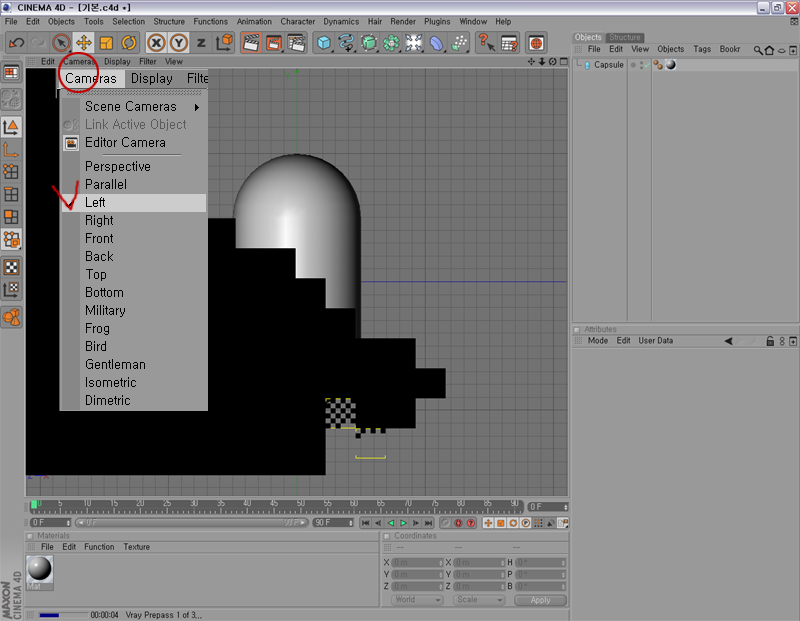Toggle autokeying red button
This screenshot has width=800, height=621.
pos(458,523)
